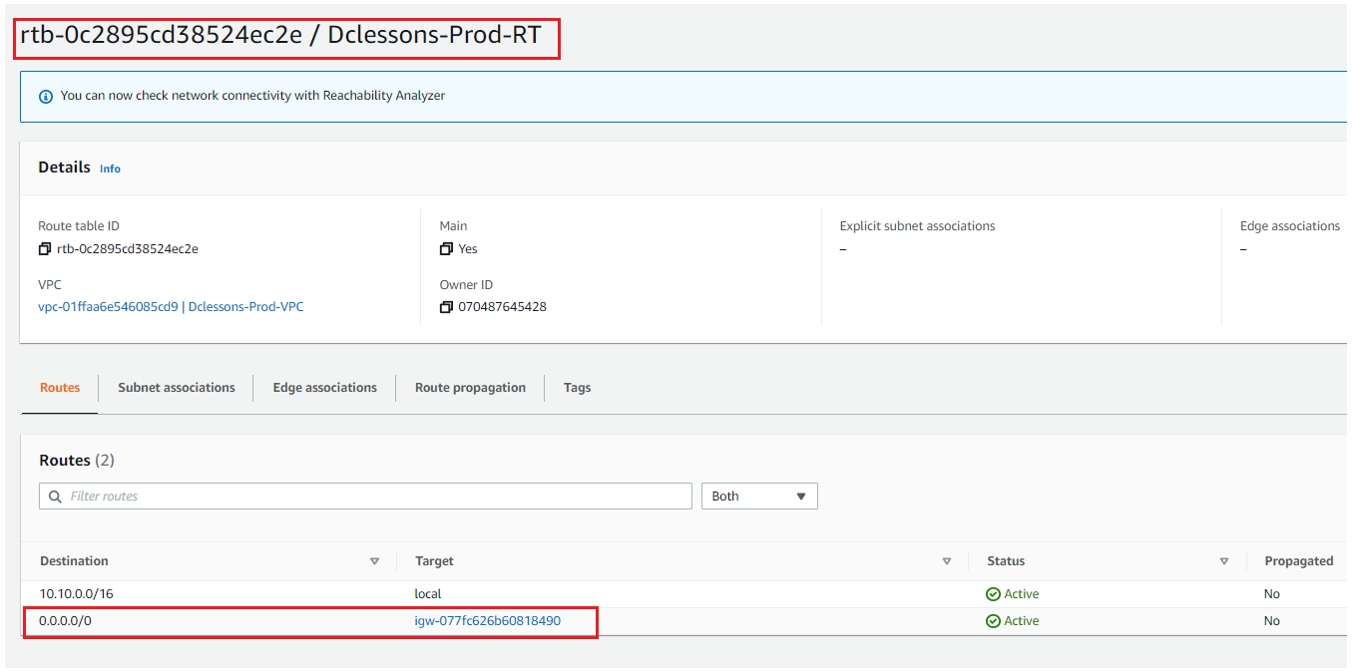The width and height of the screenshot is (1352, 672).
Task: Open internet gateway igw-077fc626b60818490 link
Action: (x=487, y=621)
